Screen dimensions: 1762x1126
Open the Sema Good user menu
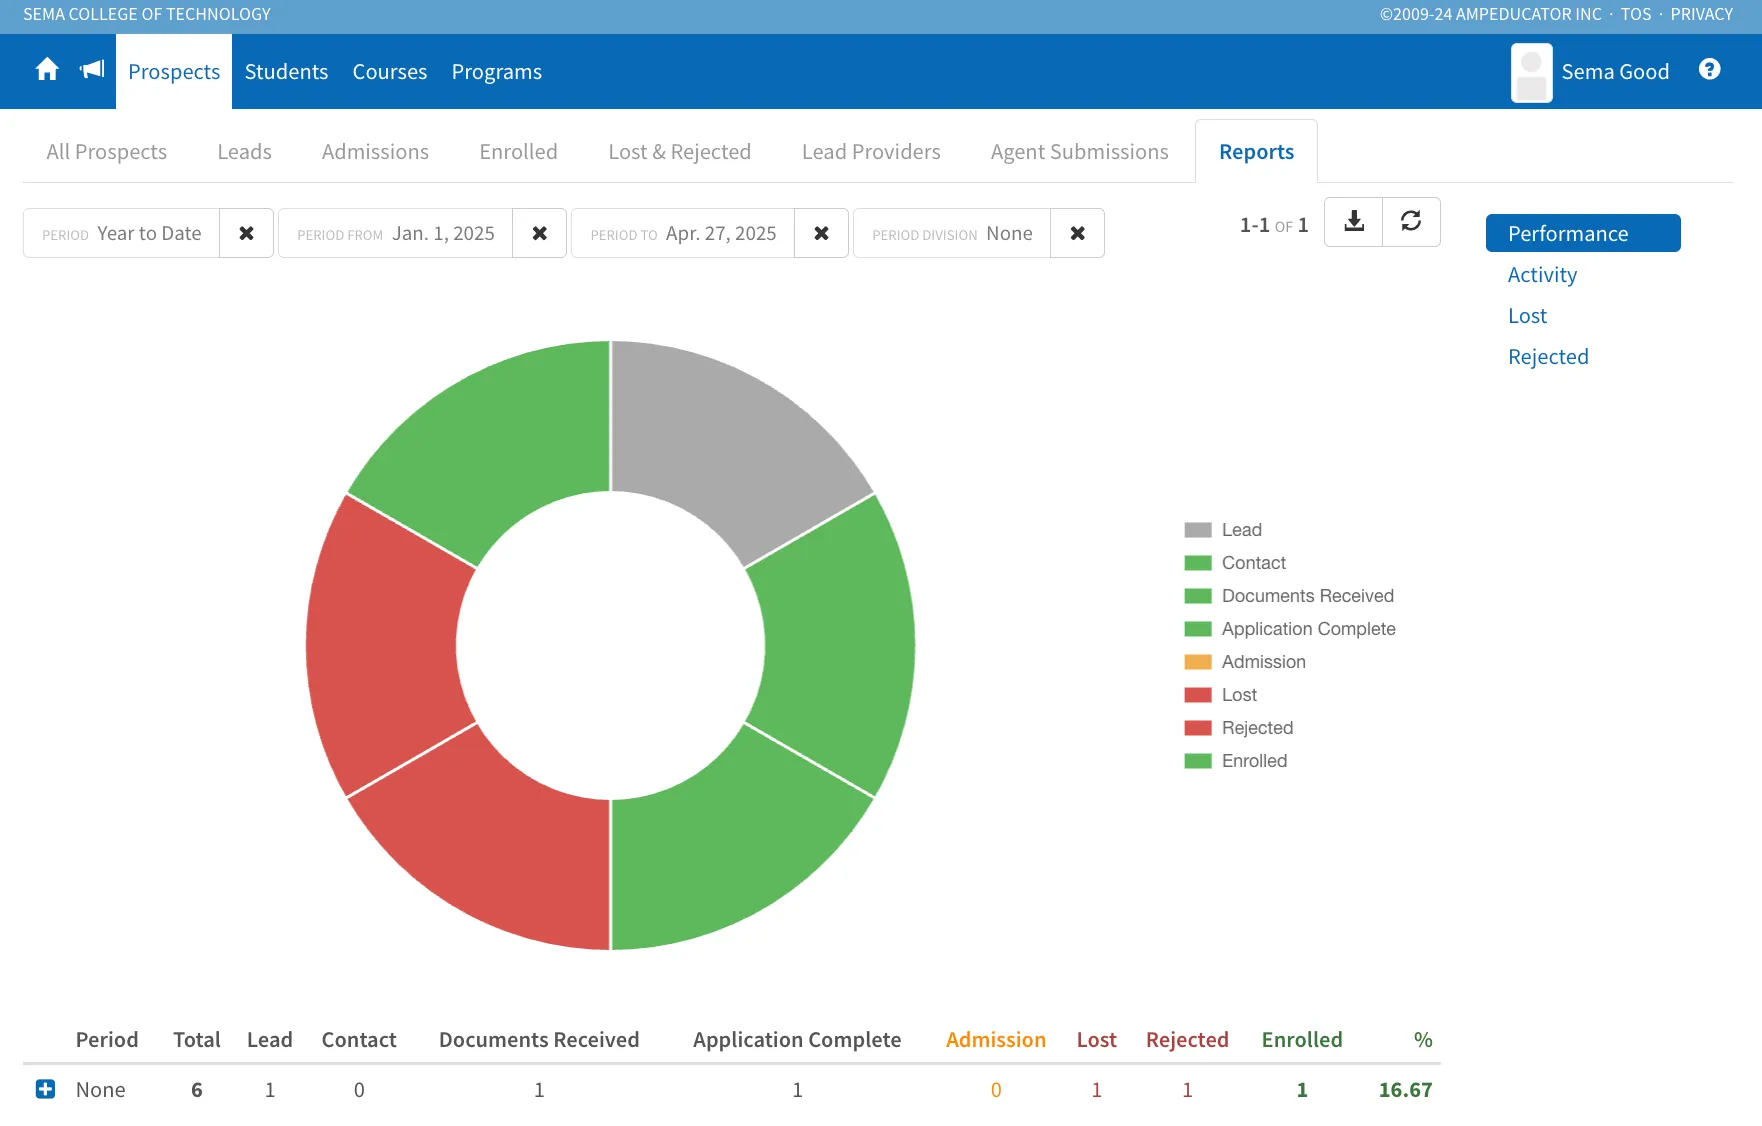[x=1590, y=72]
